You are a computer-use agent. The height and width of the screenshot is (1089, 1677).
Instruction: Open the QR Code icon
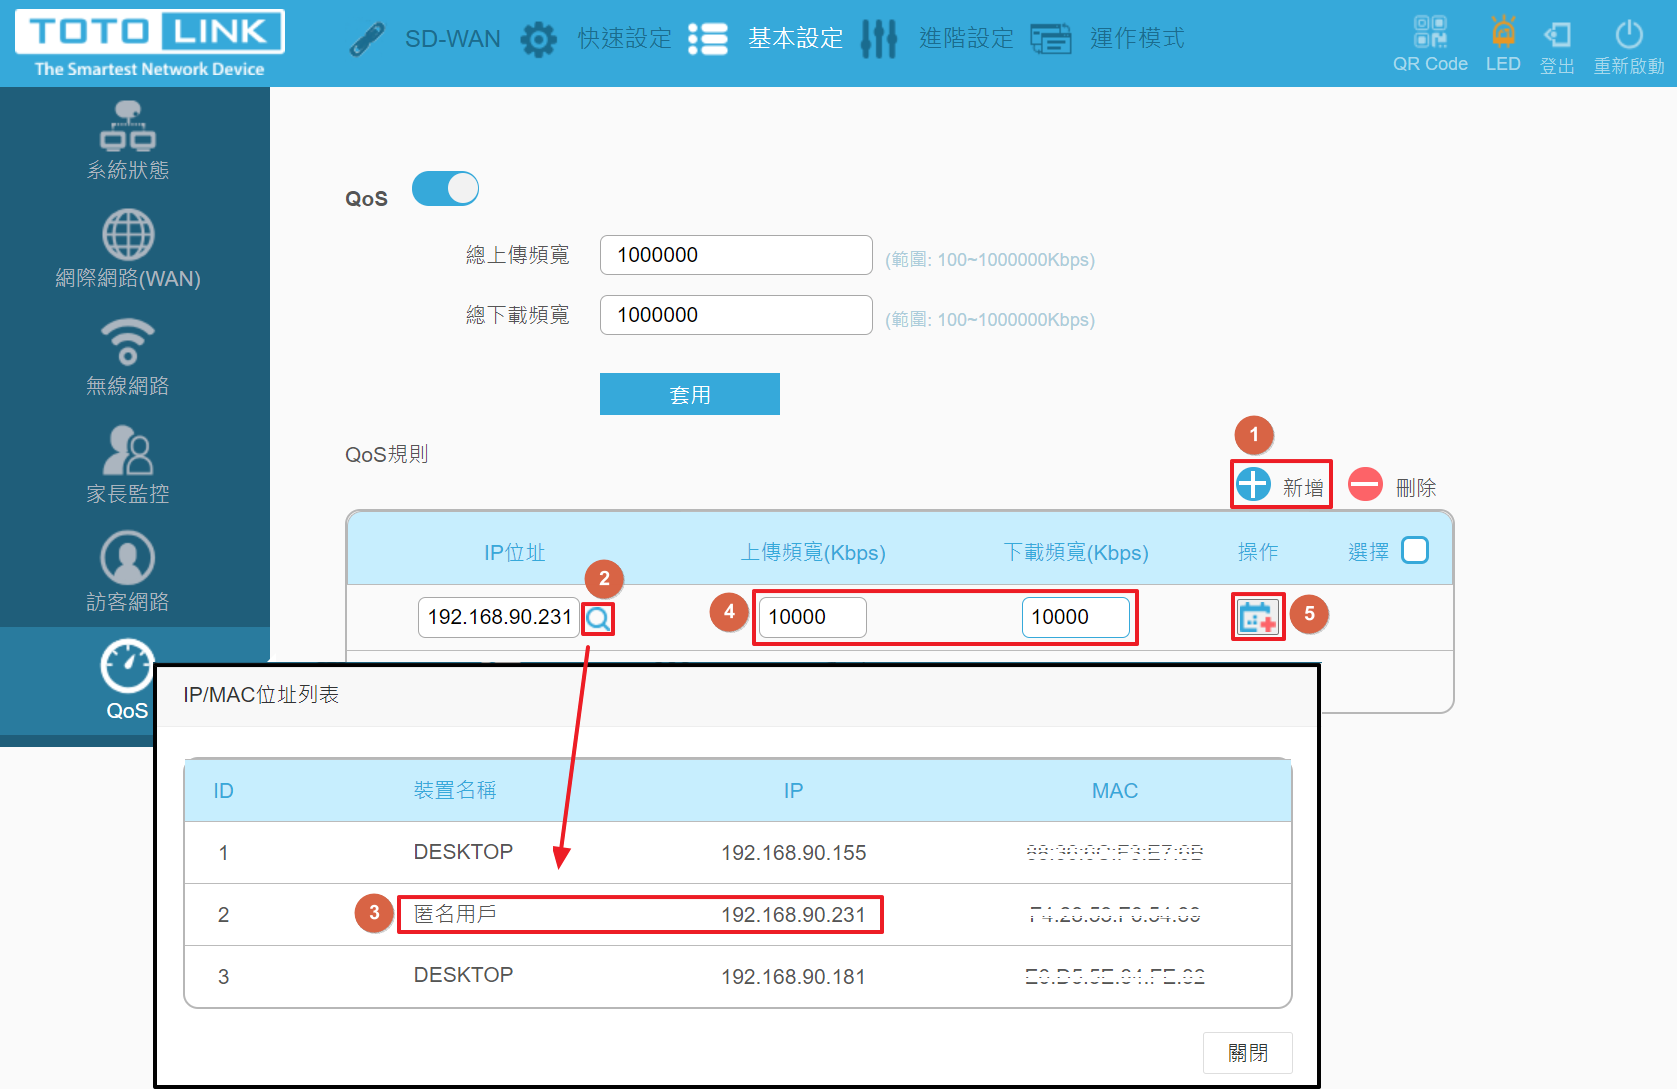click(x=1430, y=31)
